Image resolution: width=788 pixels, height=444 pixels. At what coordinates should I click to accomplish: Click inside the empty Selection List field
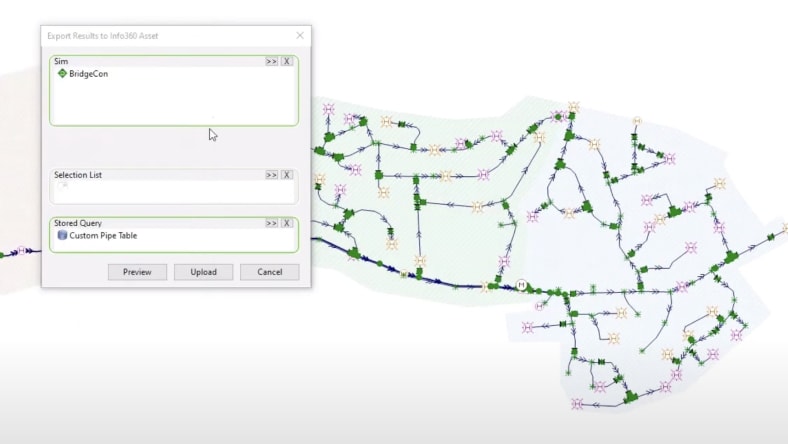click(x=170, y=192)
